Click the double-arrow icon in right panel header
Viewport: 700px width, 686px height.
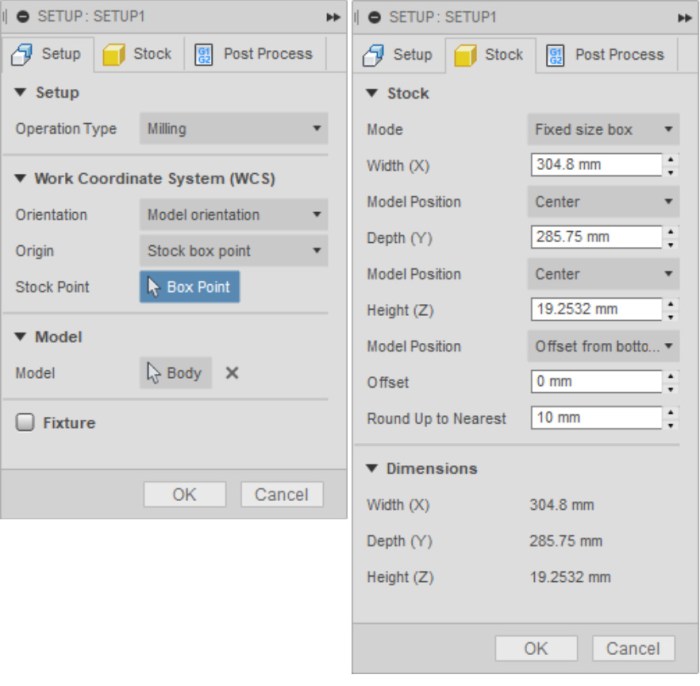[x=684, y=18]
